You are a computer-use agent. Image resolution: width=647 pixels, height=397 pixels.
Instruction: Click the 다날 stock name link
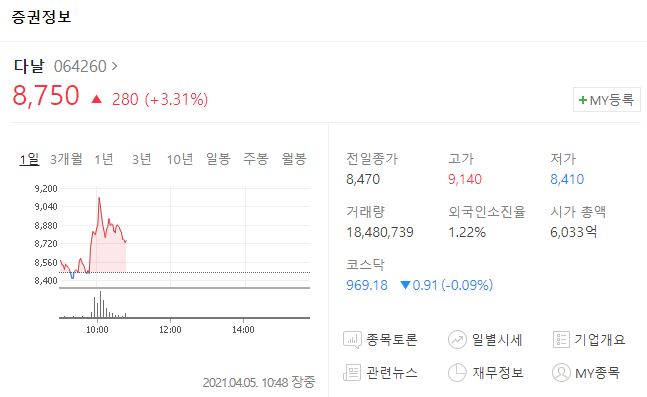point(28,66)
